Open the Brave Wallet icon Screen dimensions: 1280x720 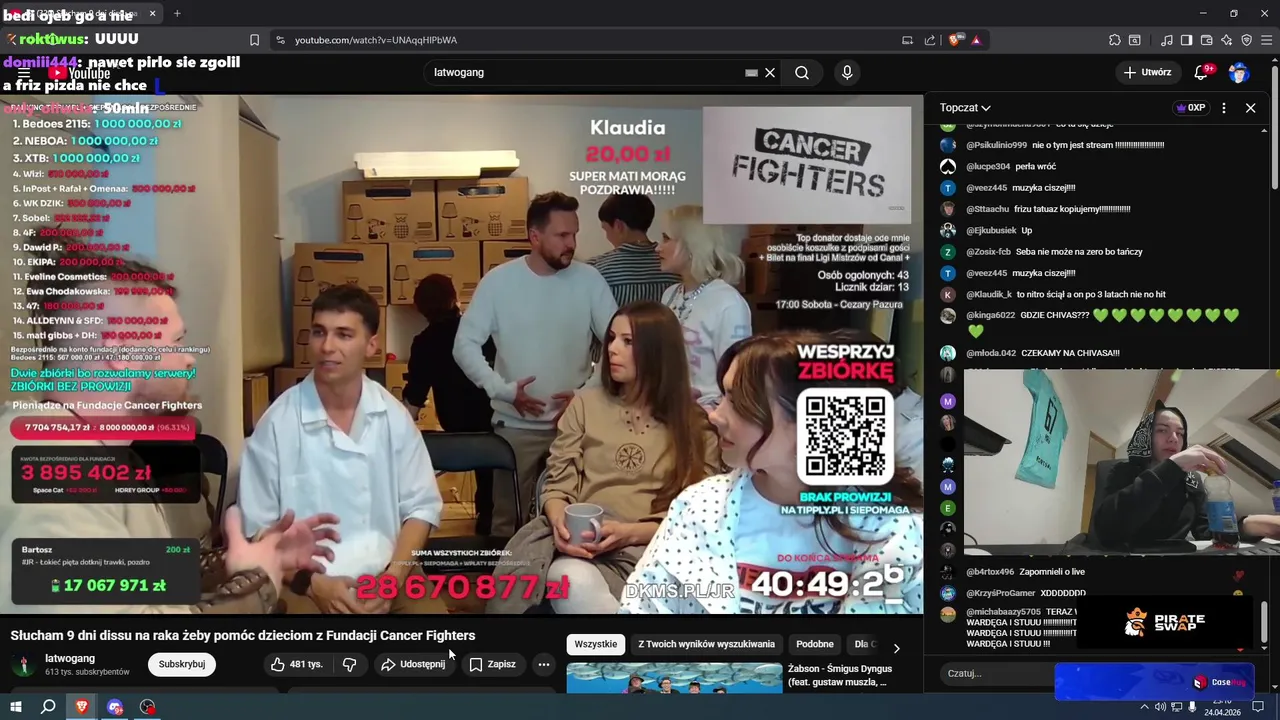point(1206,40)
